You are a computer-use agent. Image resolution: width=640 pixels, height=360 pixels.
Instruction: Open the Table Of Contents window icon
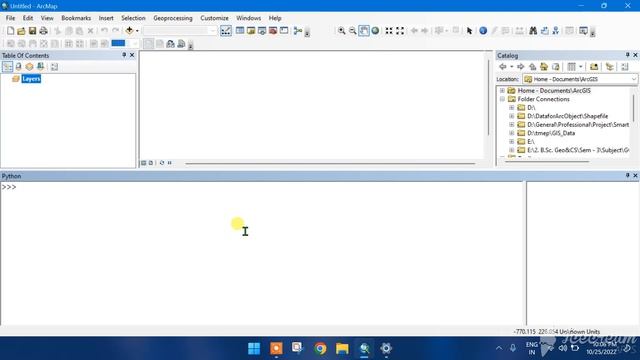(x=240, y=31)
